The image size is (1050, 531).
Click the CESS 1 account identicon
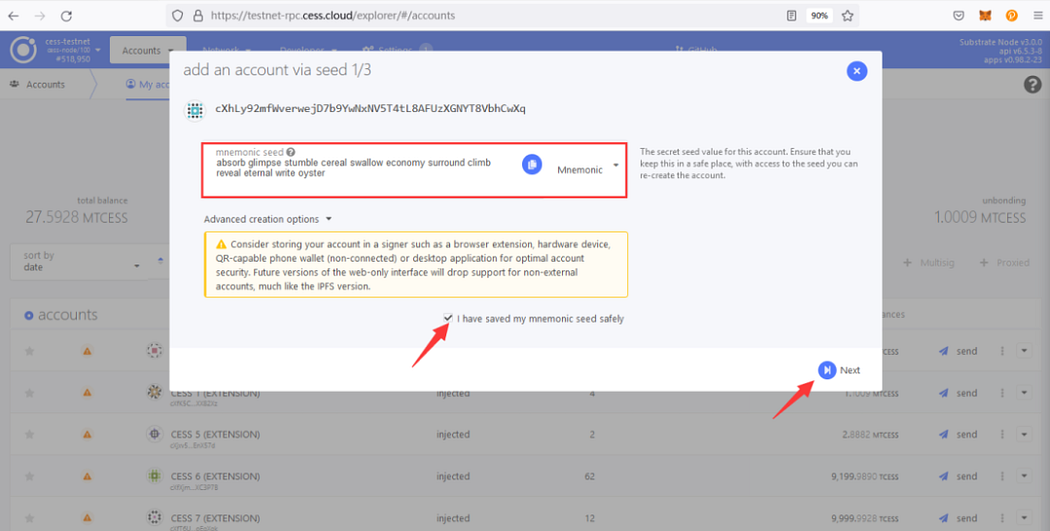155,392
